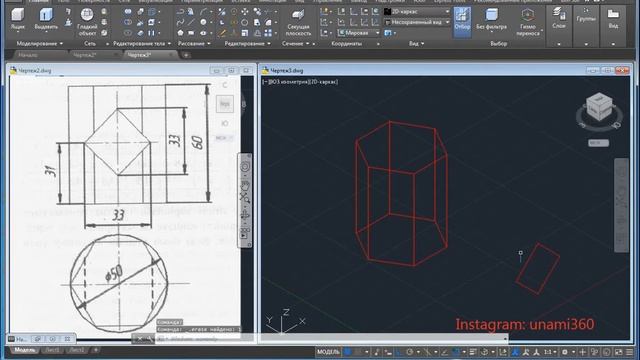The height and width of the screenshot is (360, 640).
Task: Click the array editing tool icon
Action: 268,33
